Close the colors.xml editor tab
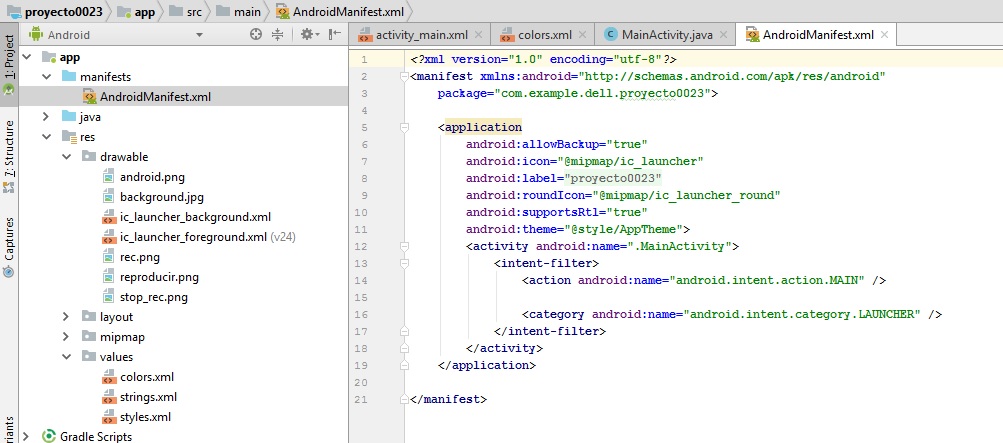Screen dimensions: 1003x443 (582, 35)
